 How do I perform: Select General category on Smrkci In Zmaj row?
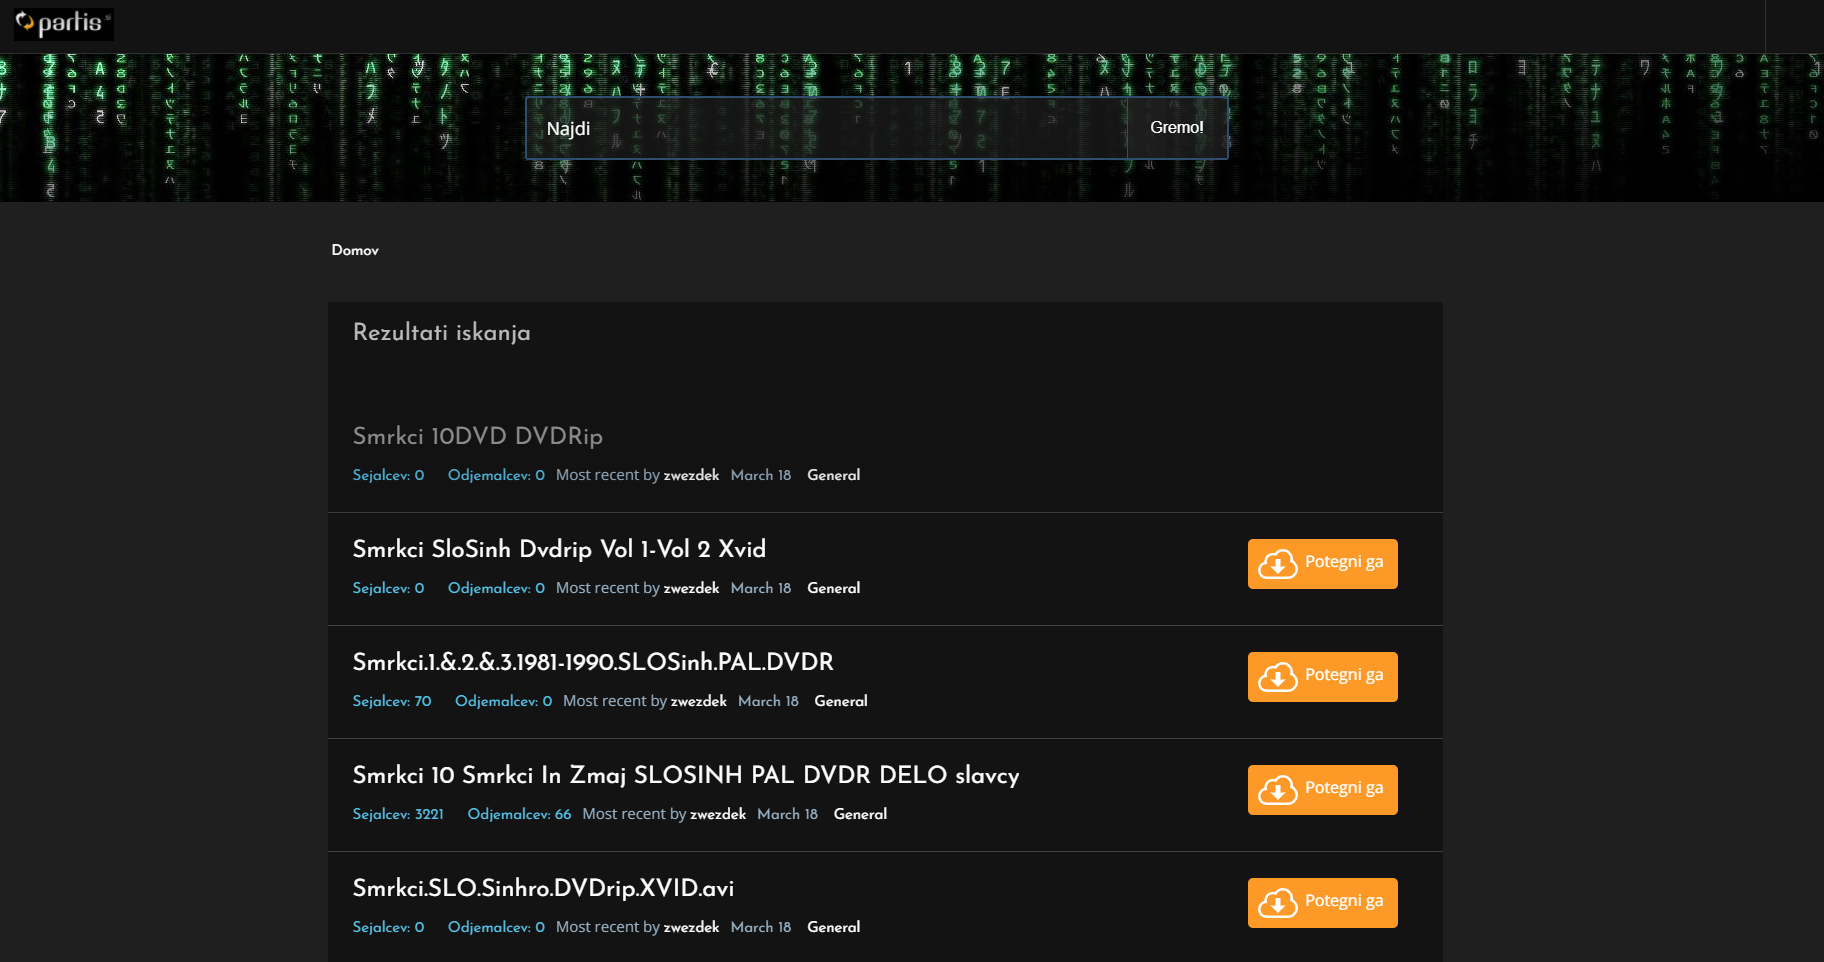860,814
